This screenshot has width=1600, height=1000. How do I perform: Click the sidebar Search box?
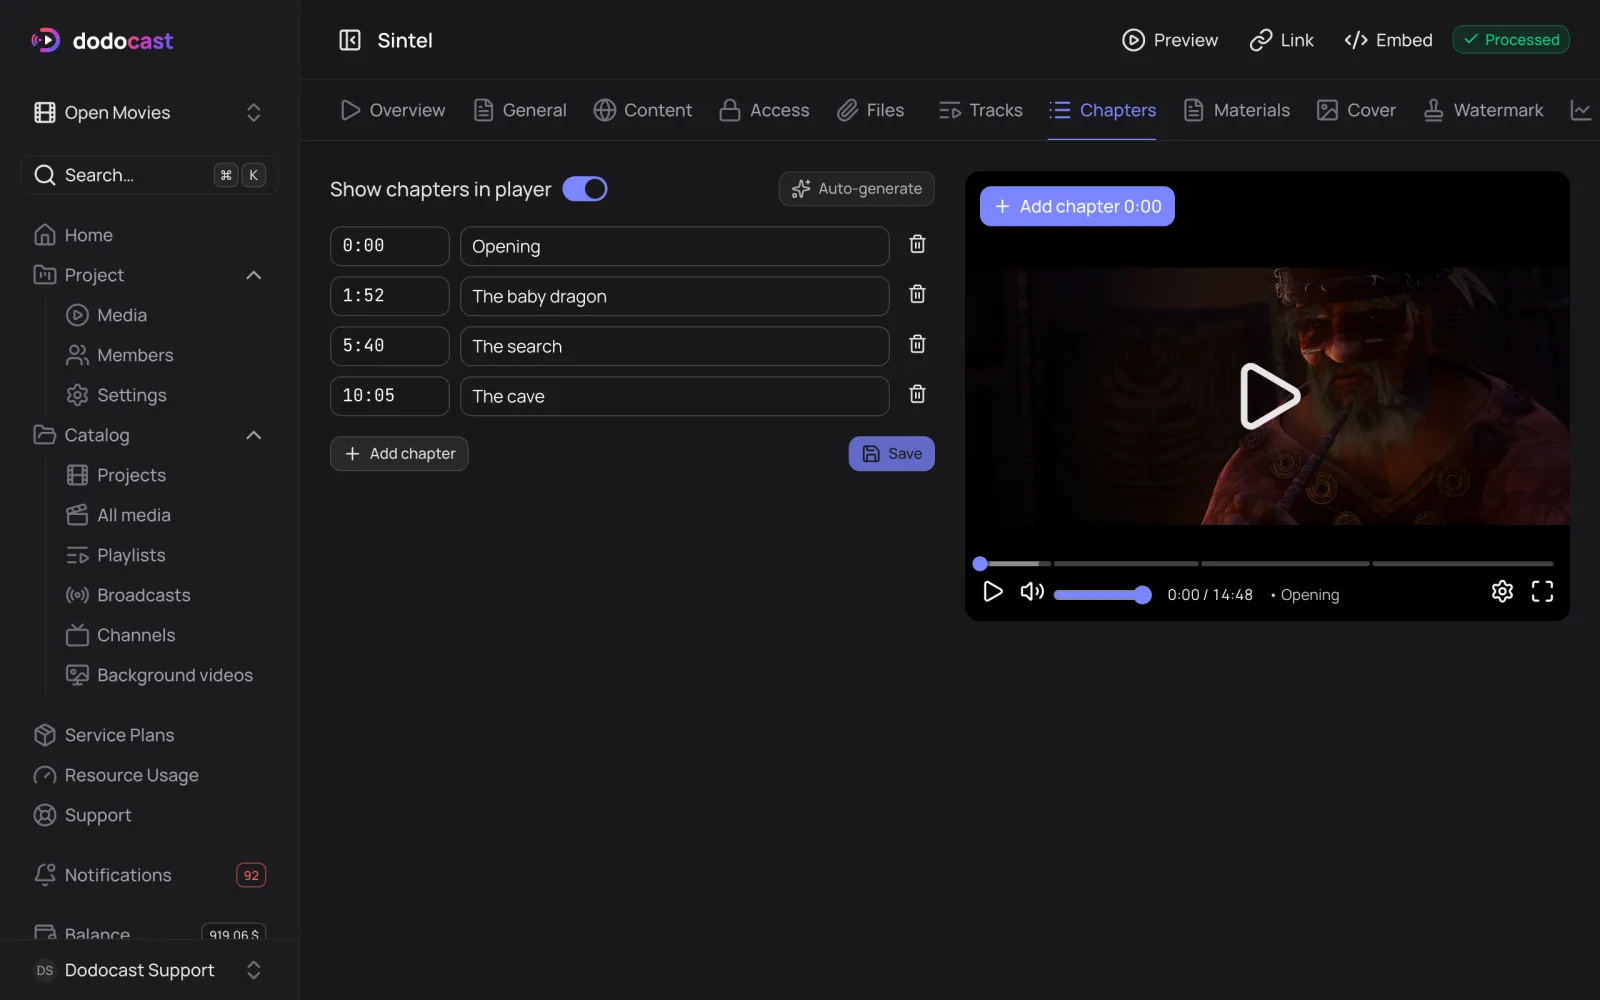(150, 175)
